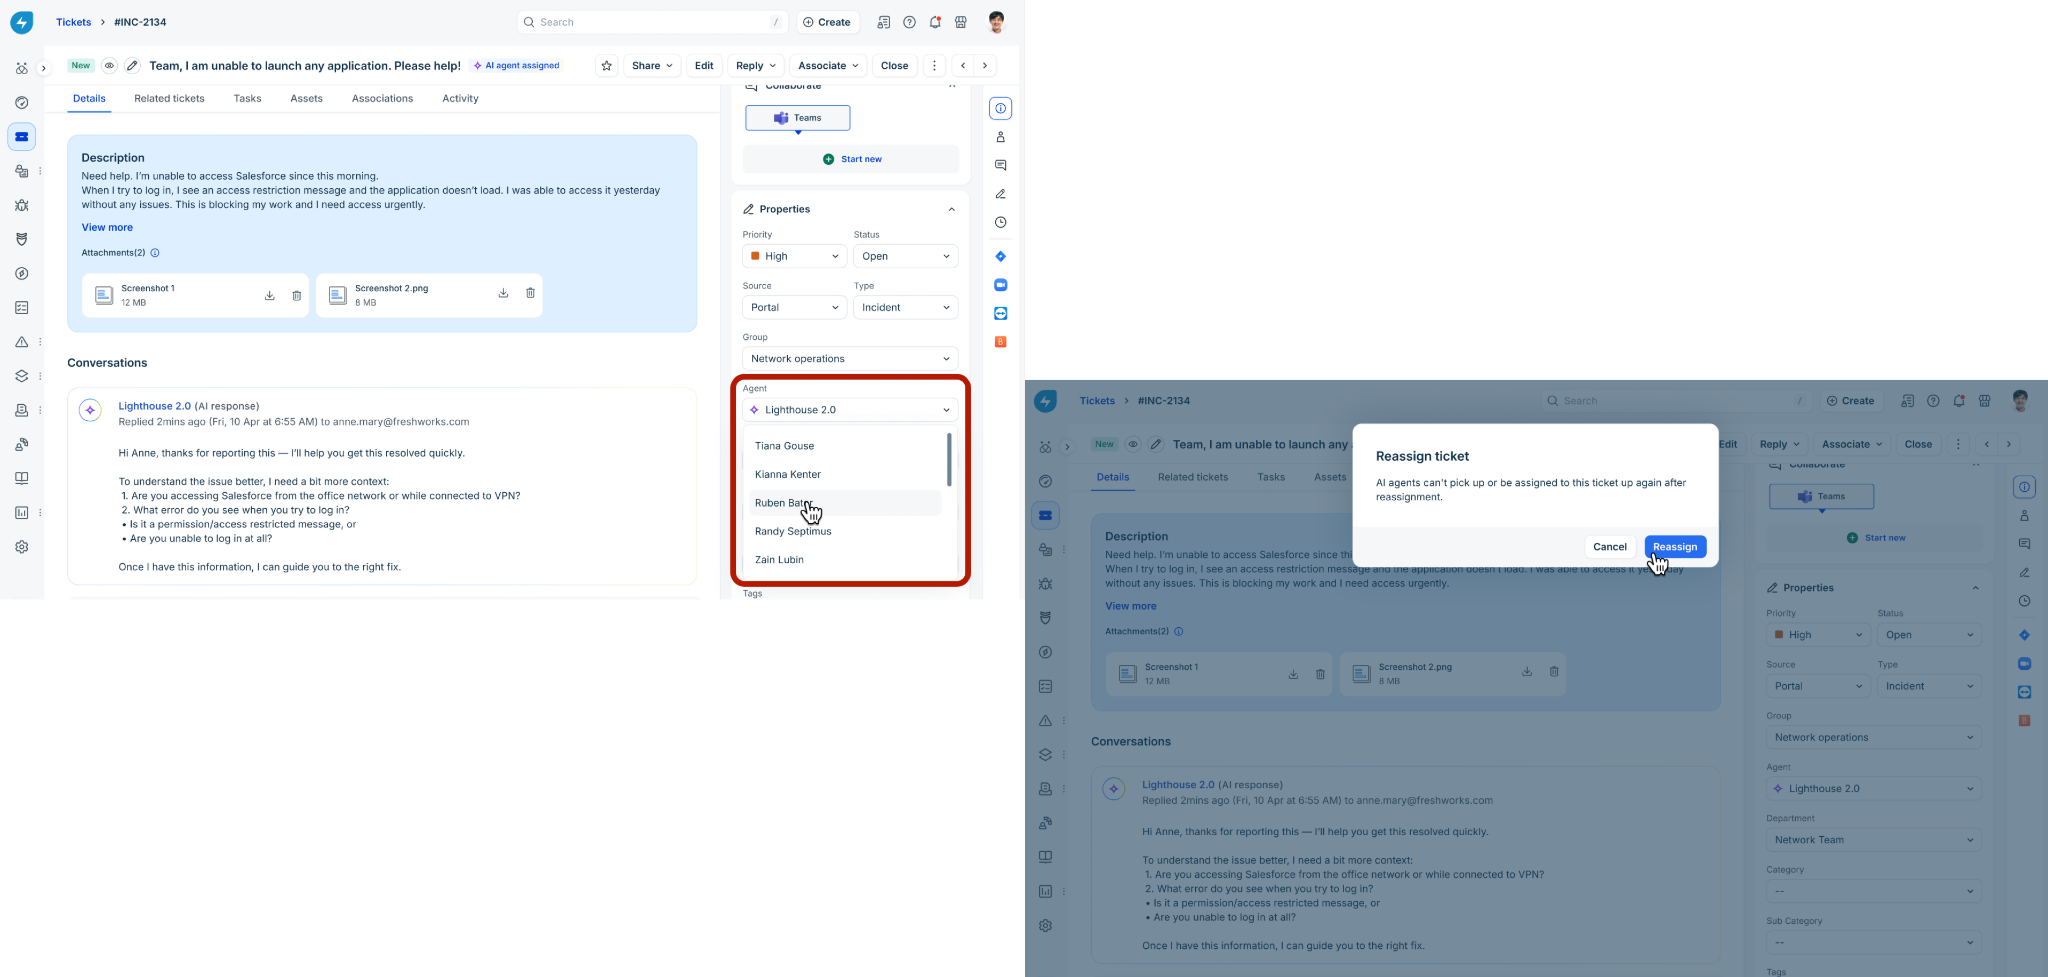The width and height of the screenshot is (2048, 977).
Task: Open the gauge dashboard icon in undimmed sidebar
Action: pos(21,103)
